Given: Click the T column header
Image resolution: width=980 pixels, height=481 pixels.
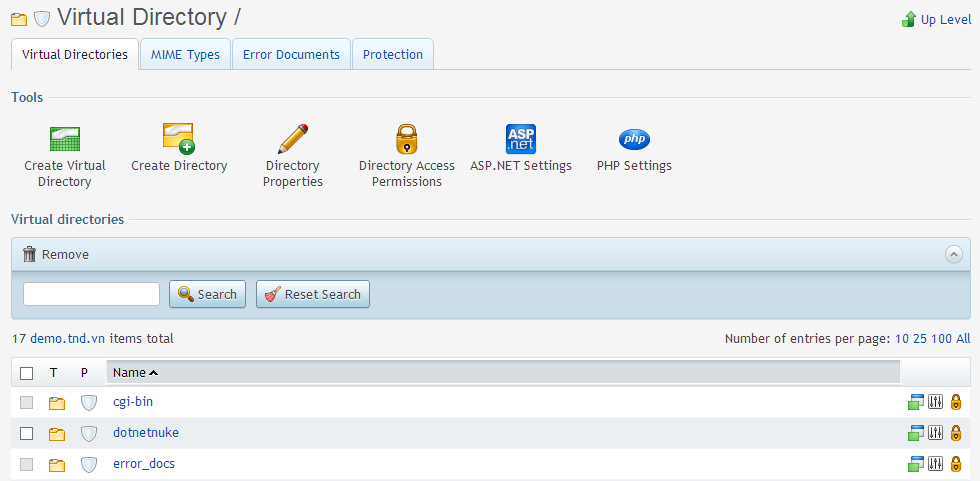Looking at the screenshot, I should (54, 372).
